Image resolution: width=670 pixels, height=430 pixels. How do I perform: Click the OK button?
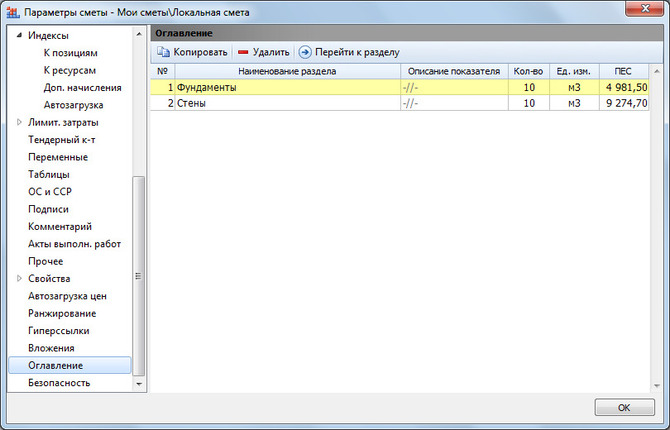pos(624,407)
